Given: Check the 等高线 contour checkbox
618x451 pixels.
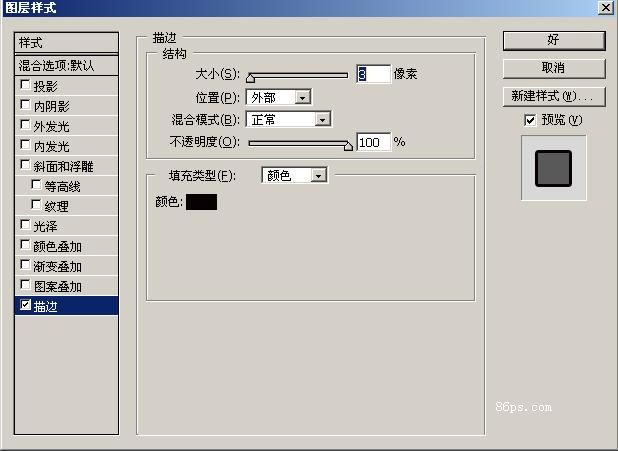Looking at the screenshot, I should click(x=36, y=185).
